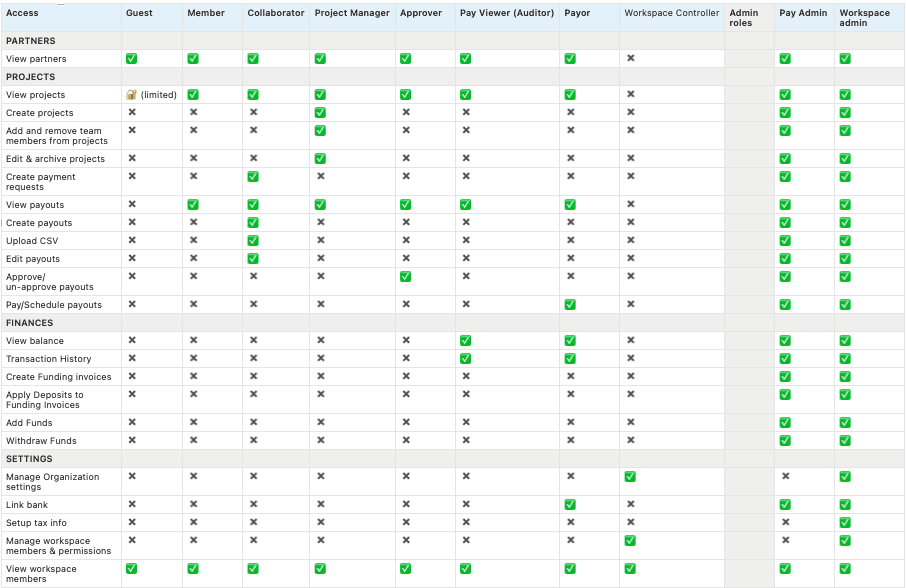Click Payor's checkmark for Pay/Schedule payouts
This screenshot has height=588, width=906.
pos(570,304)
